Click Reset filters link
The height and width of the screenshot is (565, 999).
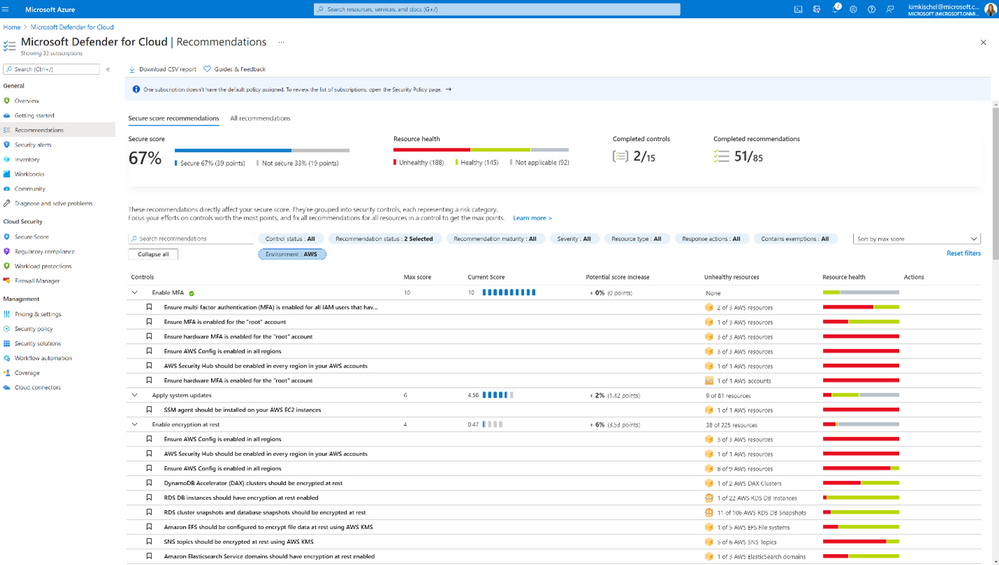[963, 254]
